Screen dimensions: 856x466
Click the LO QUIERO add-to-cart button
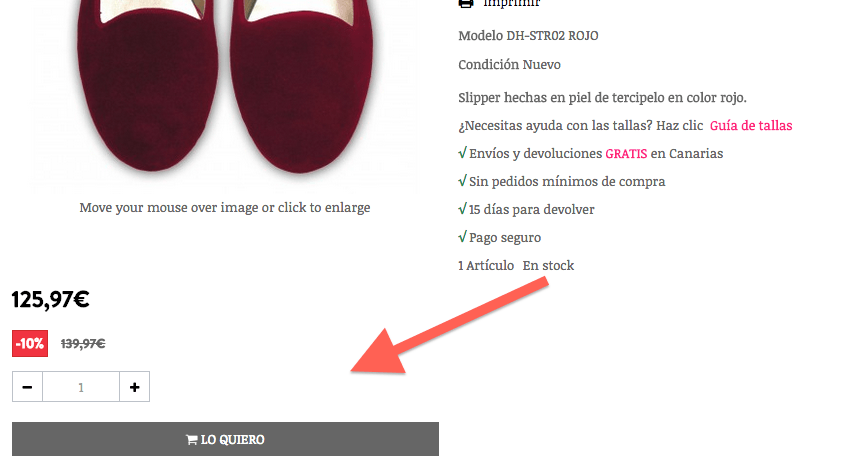click(x=225, y=439)
